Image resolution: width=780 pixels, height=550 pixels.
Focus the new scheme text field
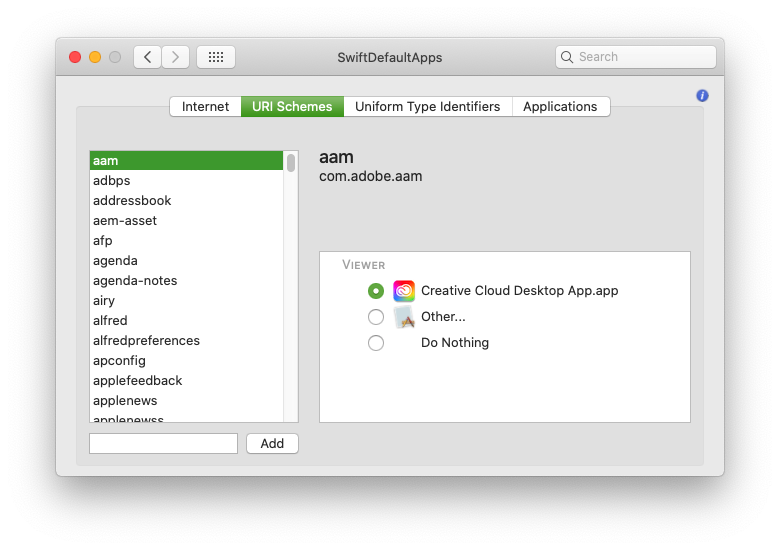(x=163, y=444)
